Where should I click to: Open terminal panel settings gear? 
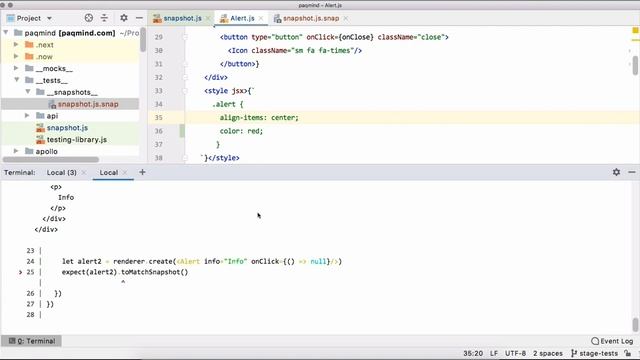(x=616, y=172)
